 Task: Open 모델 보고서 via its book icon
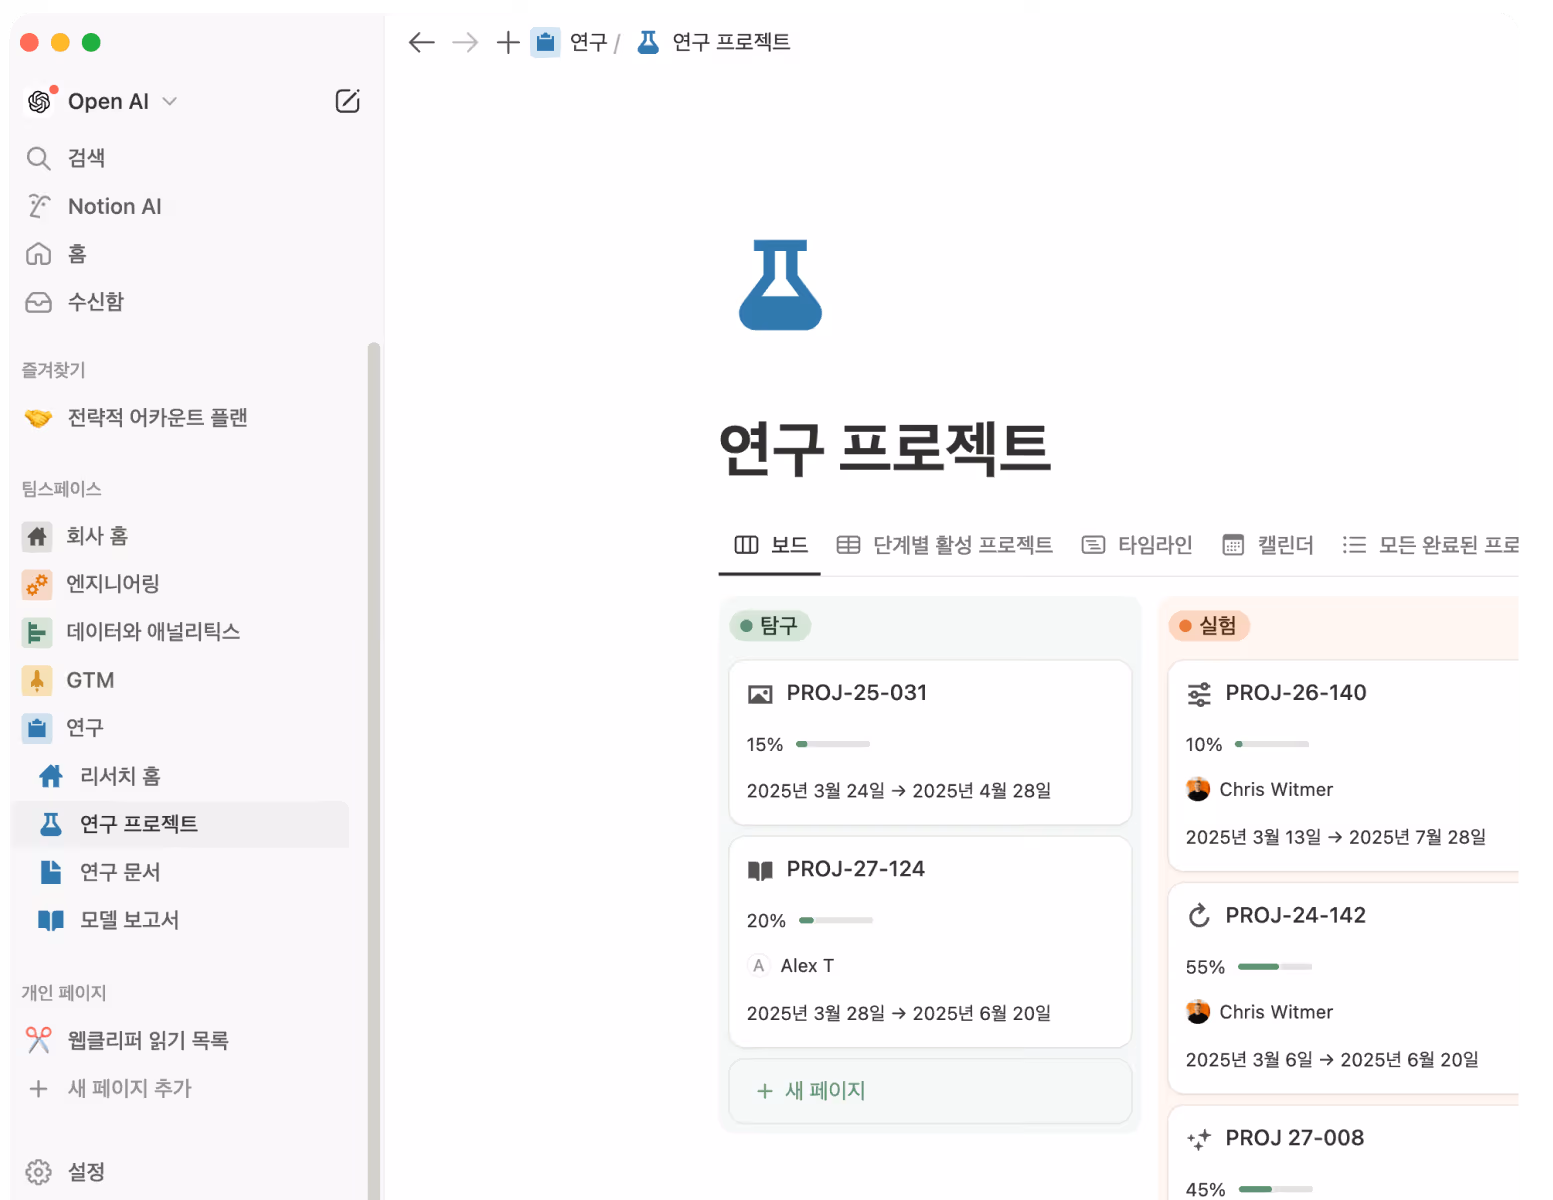coord(50,920)
